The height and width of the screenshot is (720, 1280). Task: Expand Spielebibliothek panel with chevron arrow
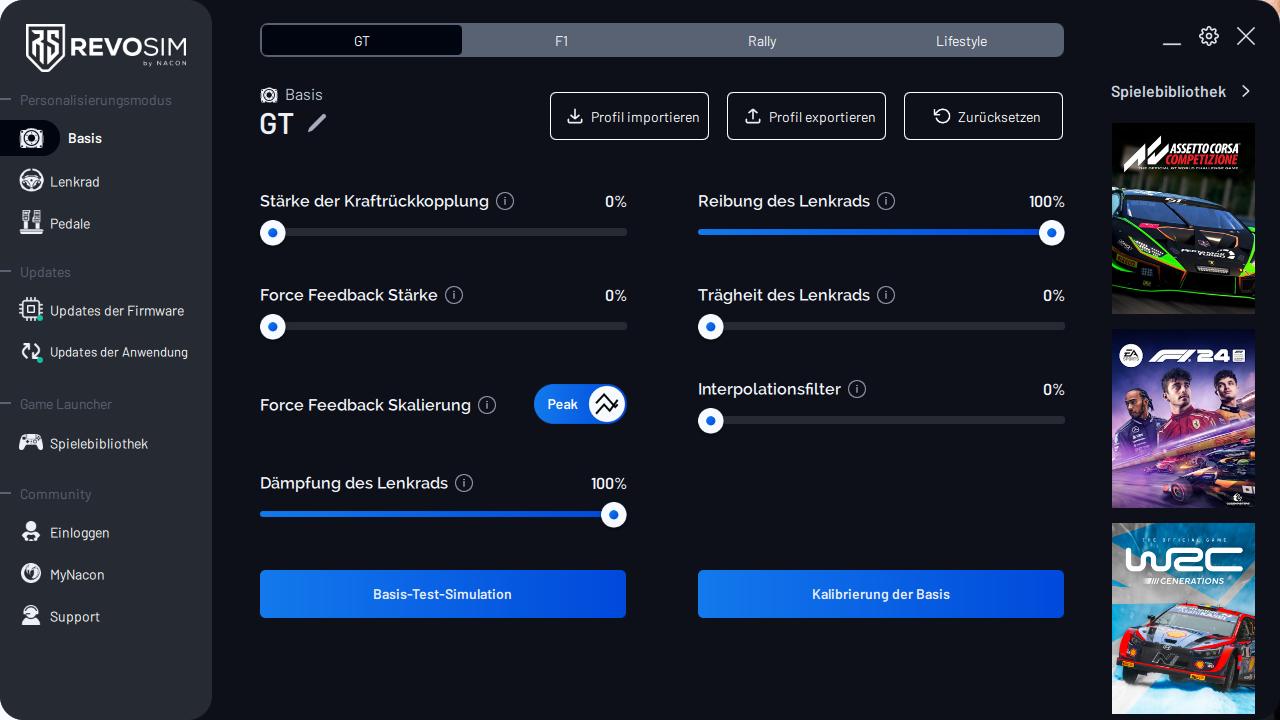pos(1246,91)
